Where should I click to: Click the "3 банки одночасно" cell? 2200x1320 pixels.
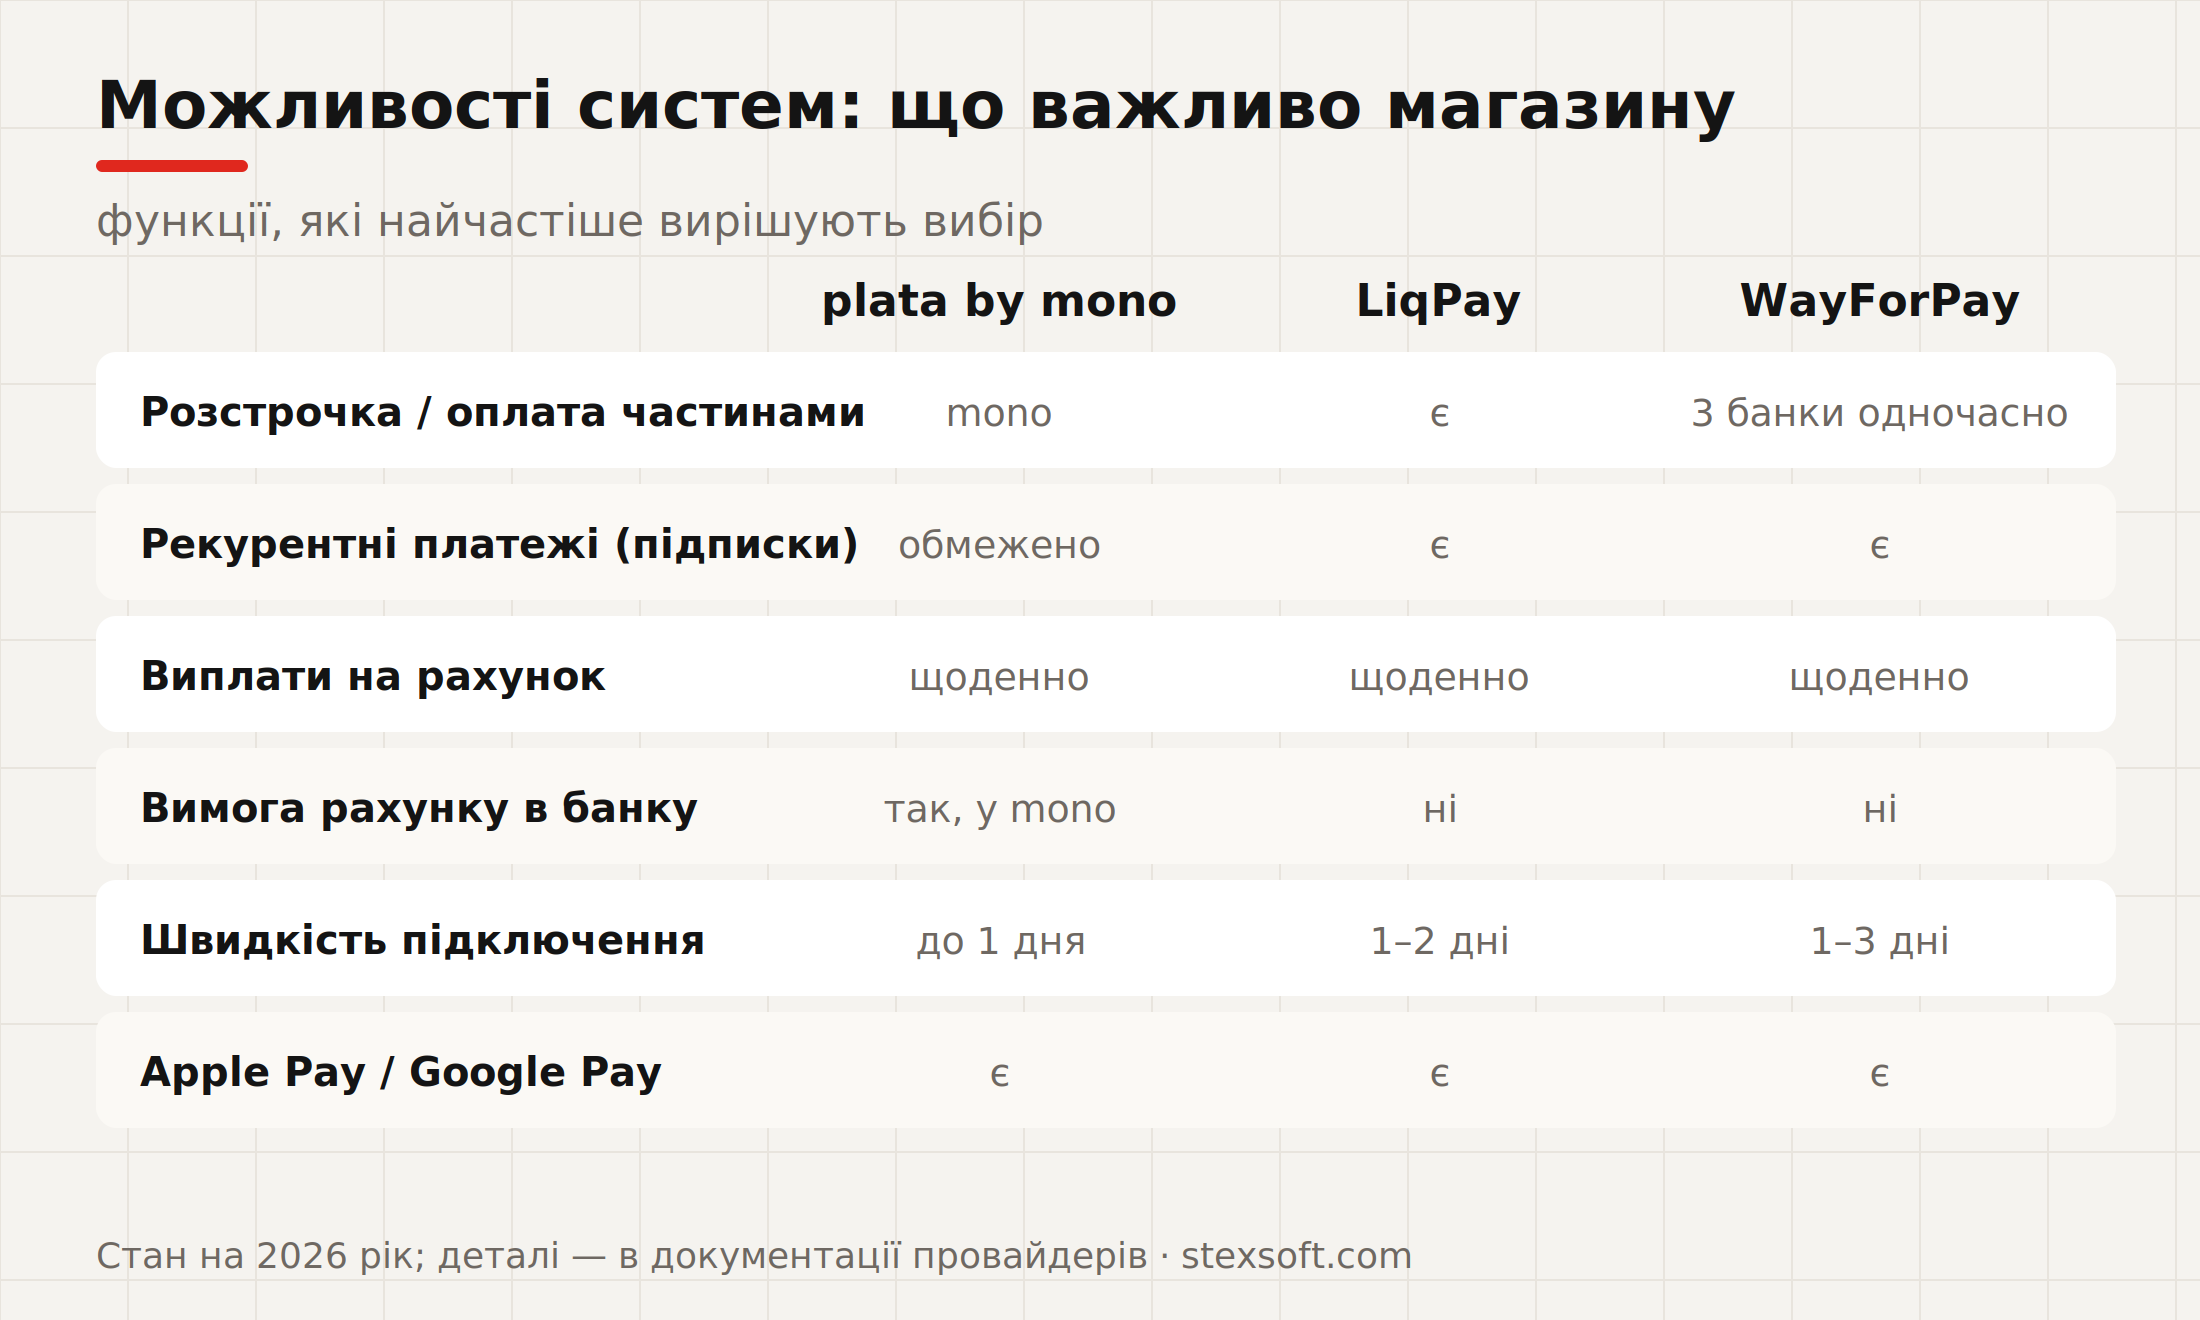[1880, 413]
